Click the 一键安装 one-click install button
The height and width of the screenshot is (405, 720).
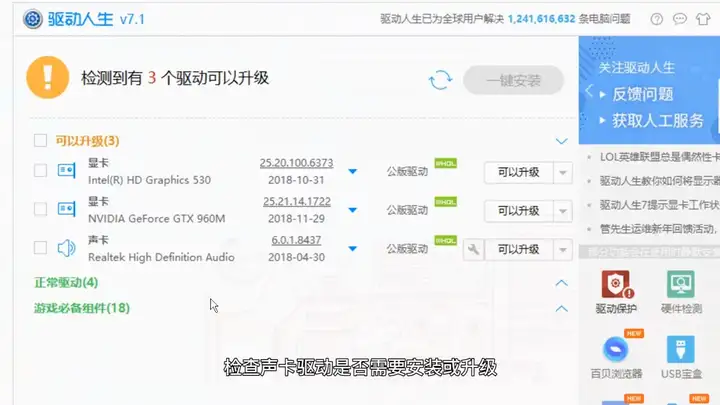[x=513, y=80]
